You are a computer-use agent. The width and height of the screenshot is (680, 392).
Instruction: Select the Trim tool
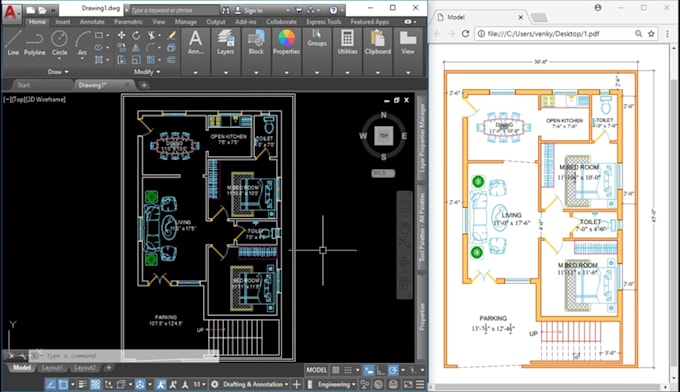pos(151,35)
